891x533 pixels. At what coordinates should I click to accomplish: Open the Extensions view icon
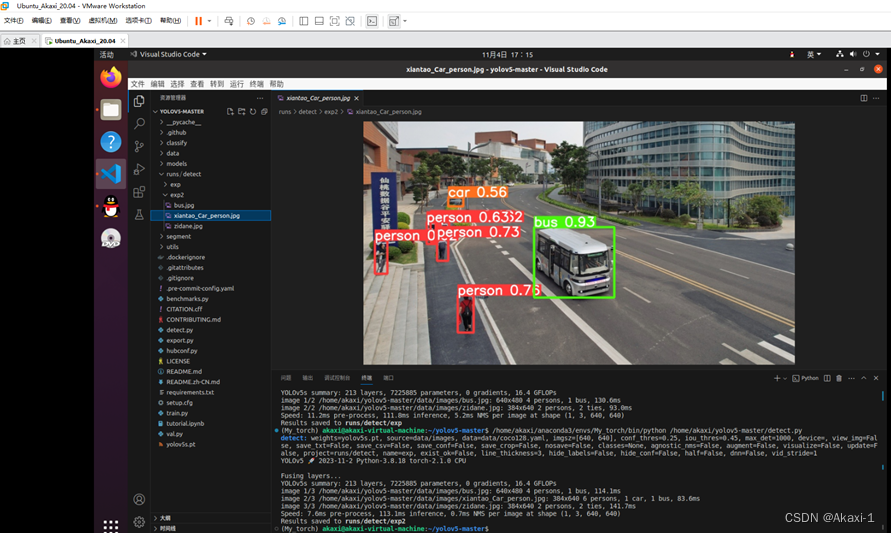[x=139, y=191]
